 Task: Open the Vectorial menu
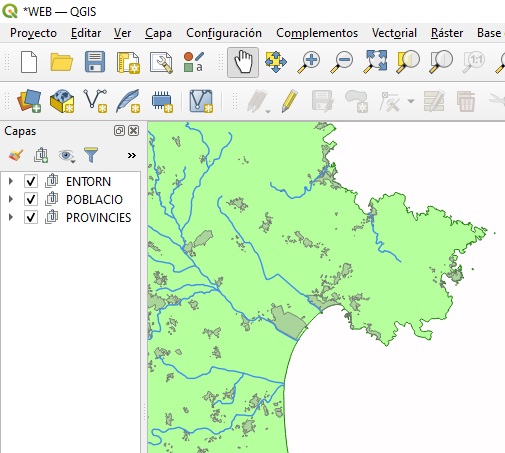pos(394,33)
